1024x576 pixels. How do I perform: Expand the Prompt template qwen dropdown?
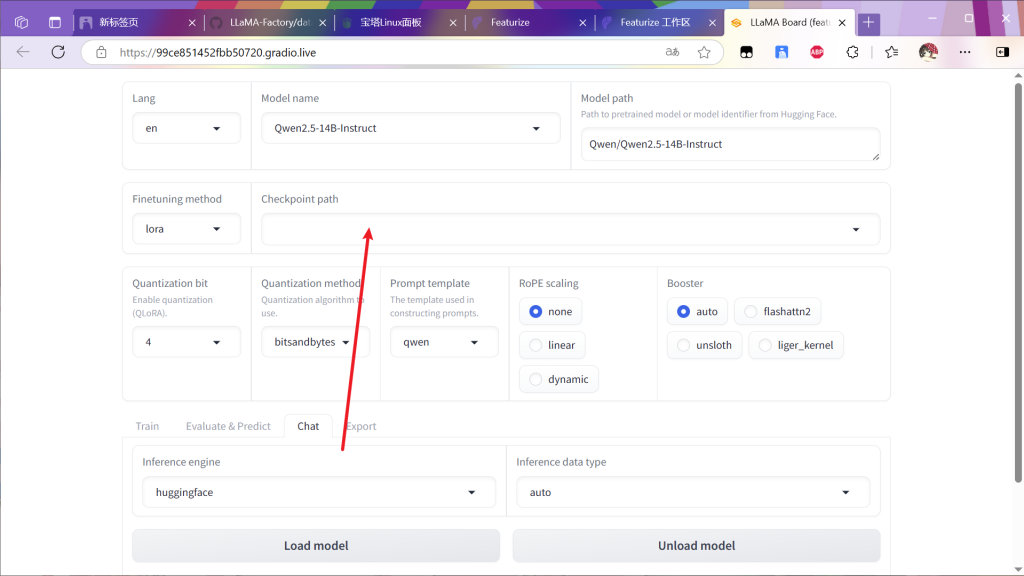444,342
